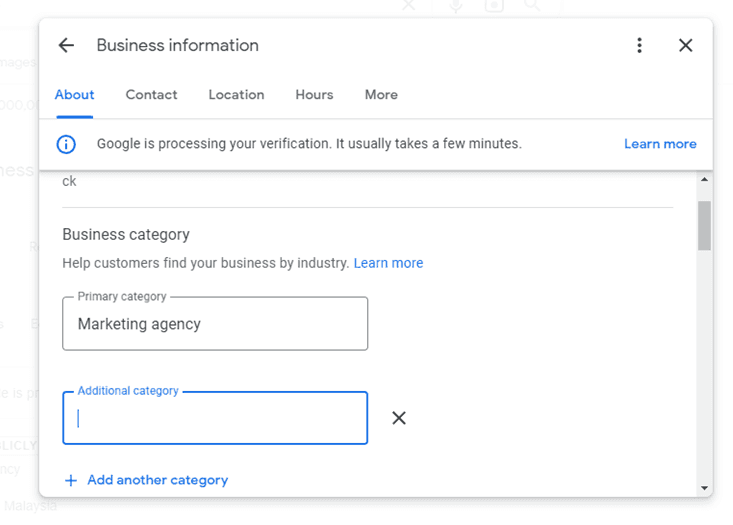This screenshot has height=525, width=733.
Task: Click the verification processing message text
Action: [309, 144]
